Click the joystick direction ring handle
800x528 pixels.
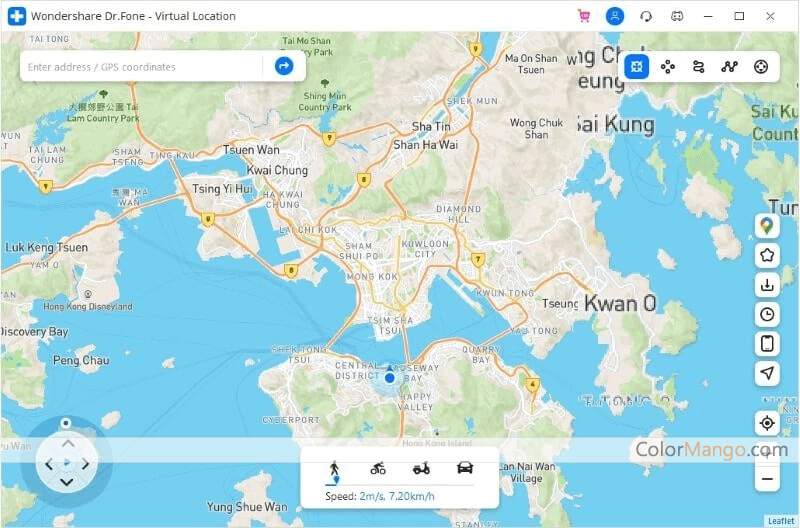tap(66, 423)
